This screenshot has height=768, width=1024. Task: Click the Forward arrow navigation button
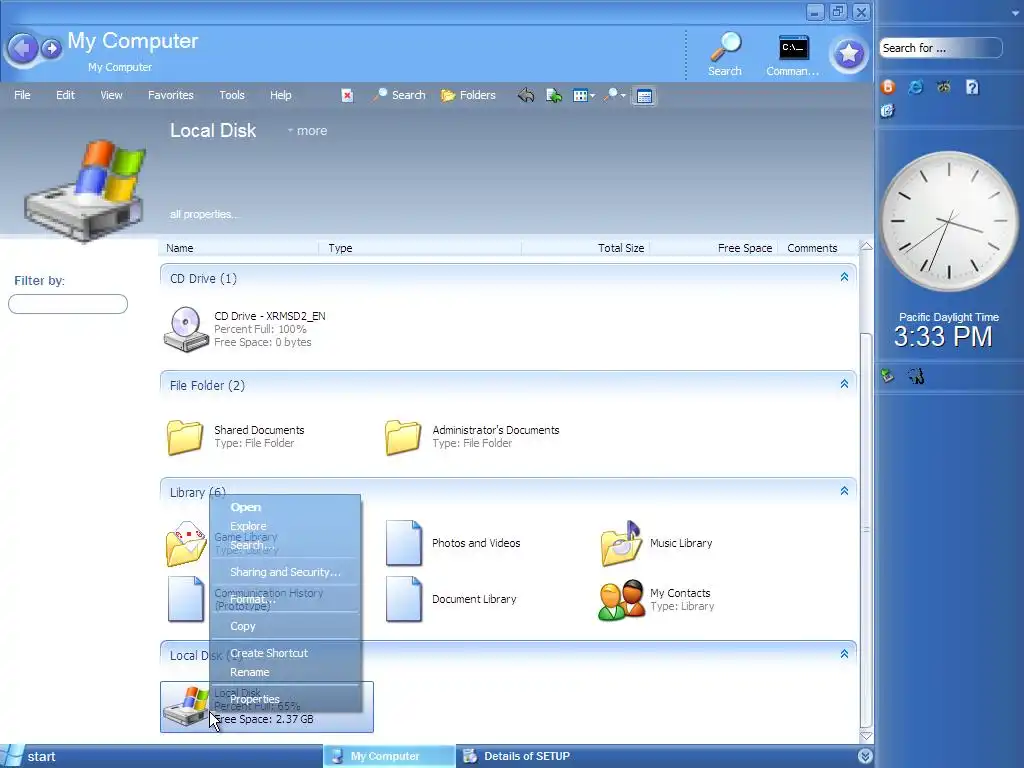pos(51,48)
